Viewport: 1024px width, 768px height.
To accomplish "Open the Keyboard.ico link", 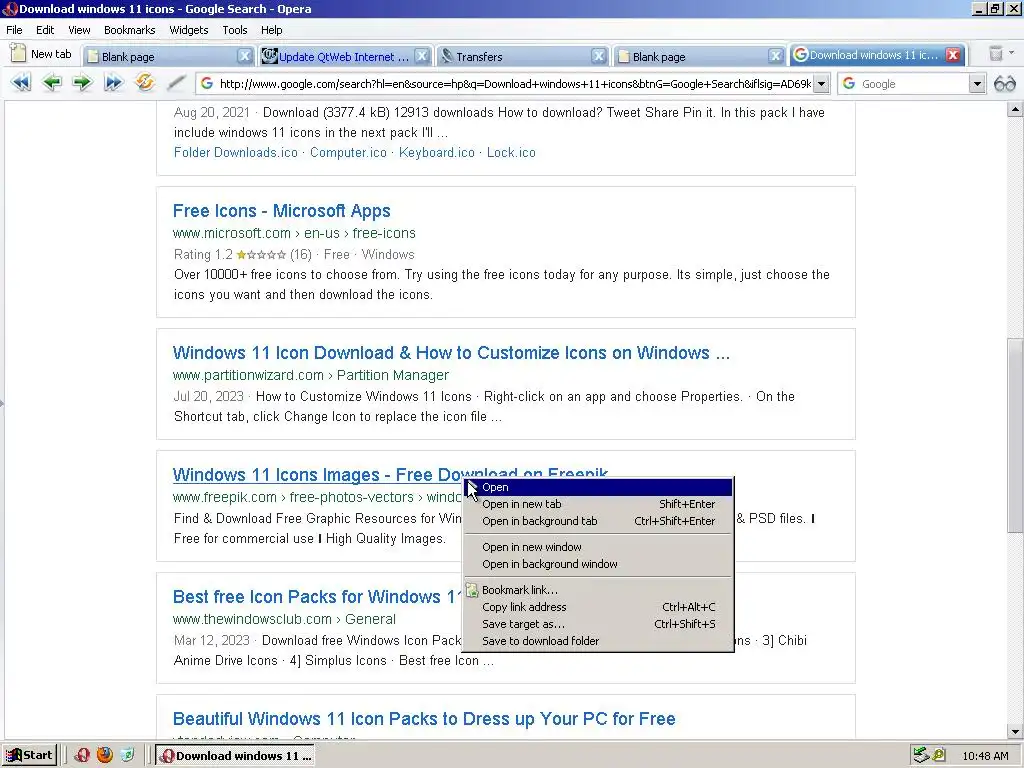I will click(436, 152).
